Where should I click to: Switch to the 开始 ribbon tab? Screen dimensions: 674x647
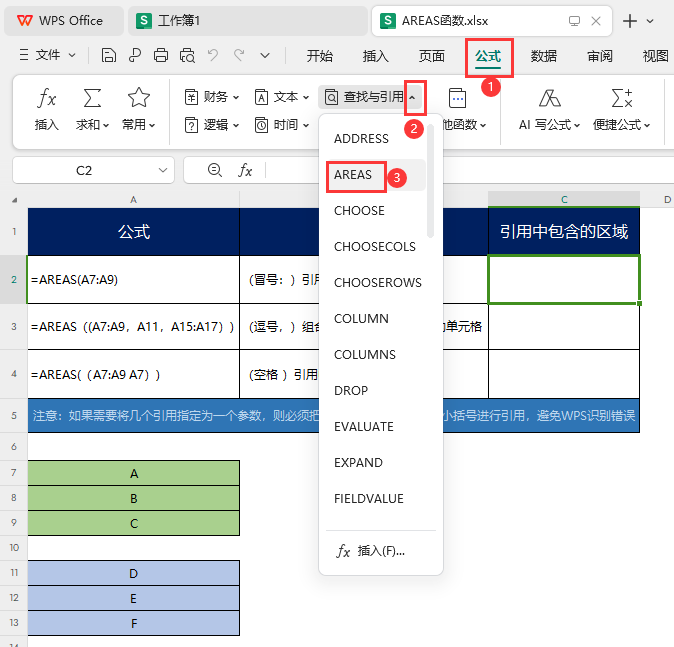[x=319, y=56]
